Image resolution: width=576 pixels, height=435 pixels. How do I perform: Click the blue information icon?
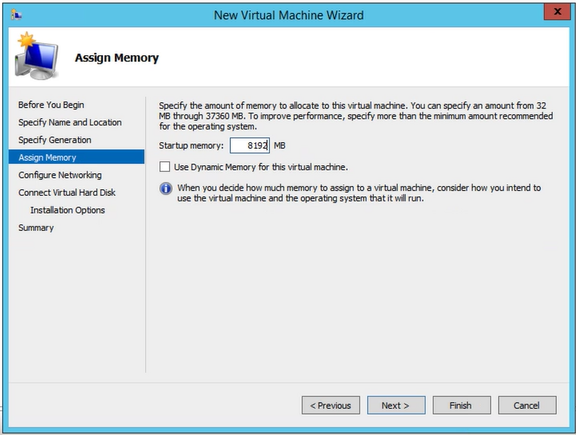tap(166, 188)
